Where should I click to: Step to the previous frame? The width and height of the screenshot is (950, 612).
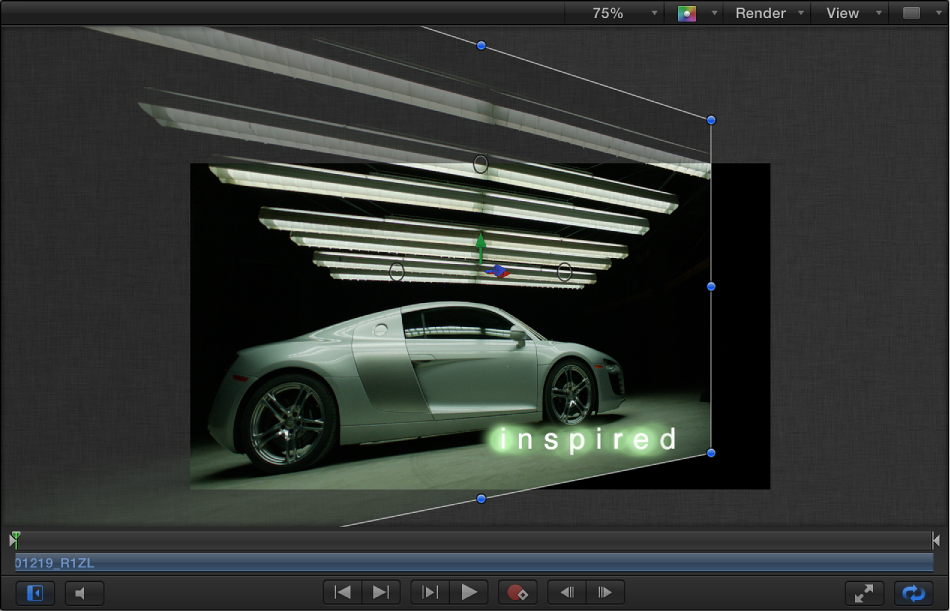(566, 593)
